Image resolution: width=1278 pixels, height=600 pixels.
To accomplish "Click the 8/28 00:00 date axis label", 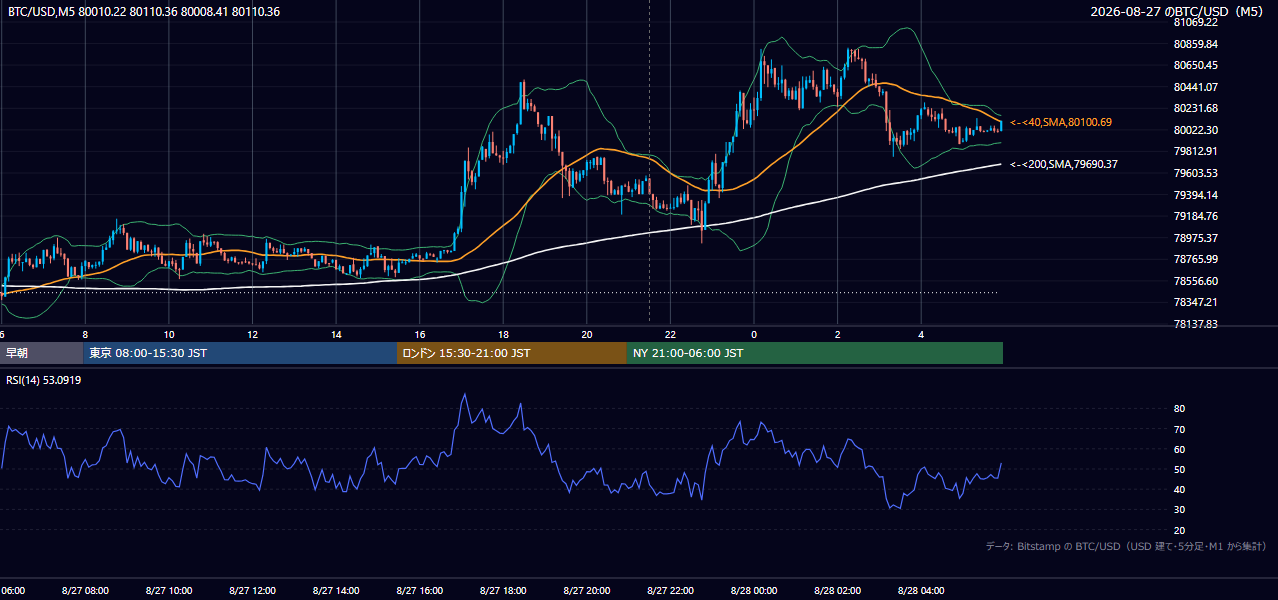I will pyautogui.click(x=754, y=591).
